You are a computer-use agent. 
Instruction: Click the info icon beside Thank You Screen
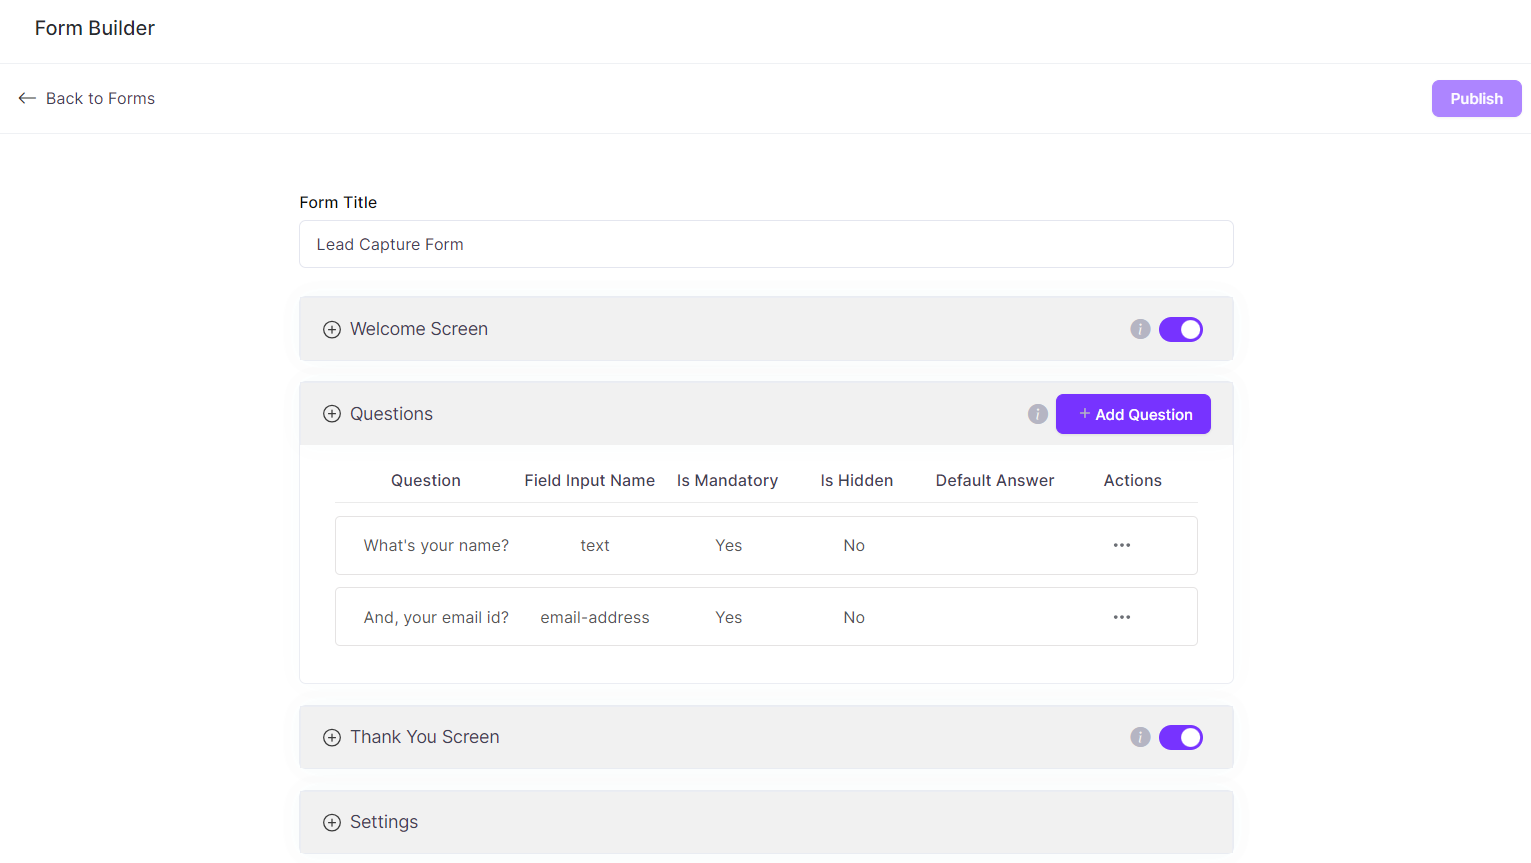pos(1140,737)
